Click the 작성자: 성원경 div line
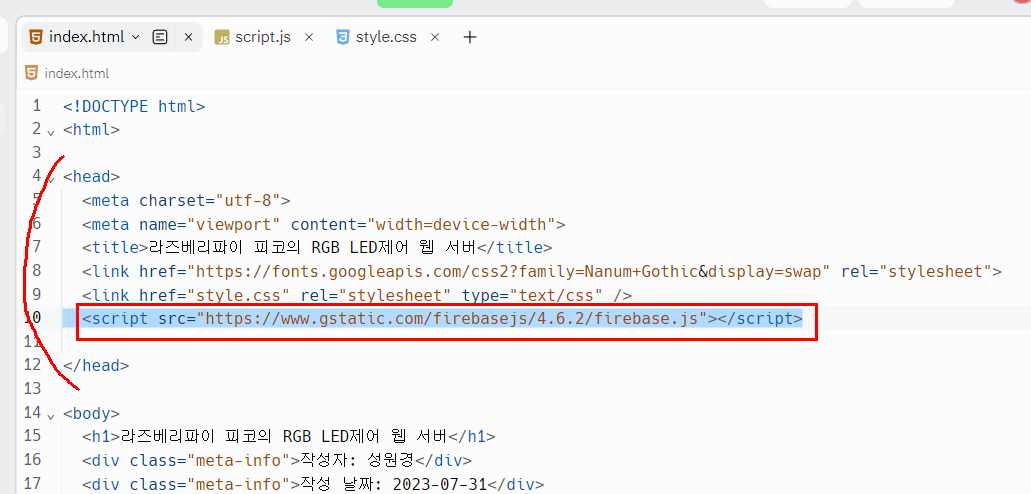Image resolution: width=1031 pixels, height=494 pixels. [x=277, y=460]
